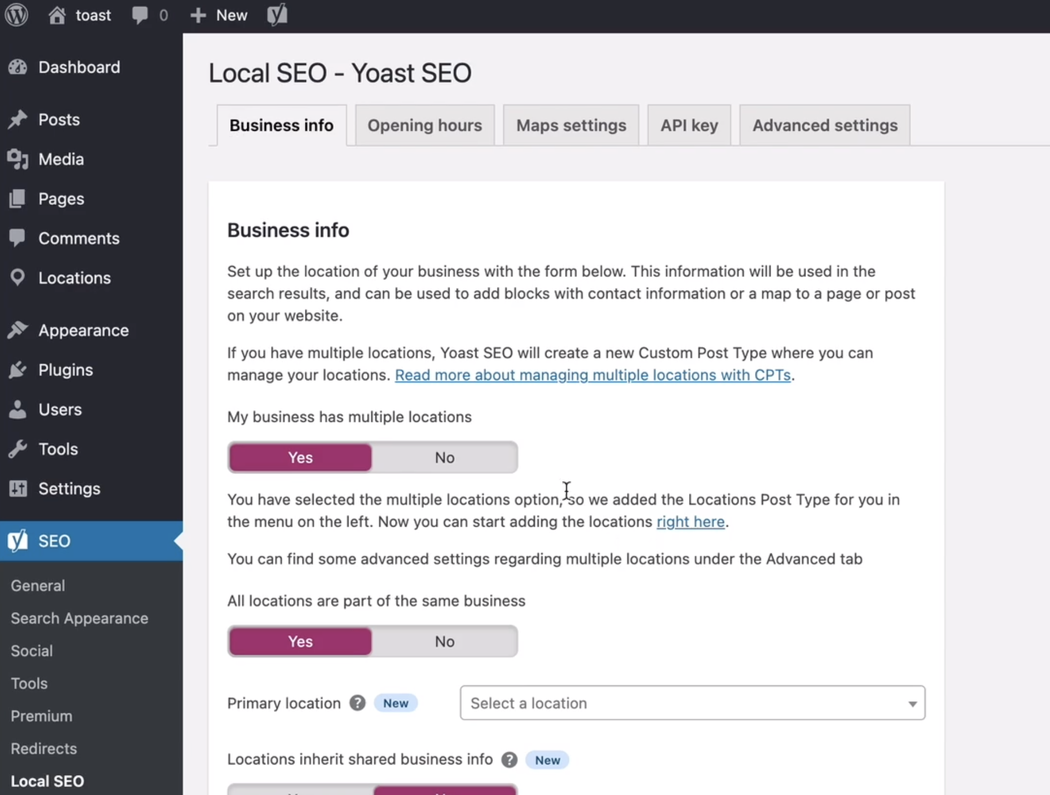Click the Tools wrench icon
The width and height of the screenshot is (1050, 795).
point(17,449)
